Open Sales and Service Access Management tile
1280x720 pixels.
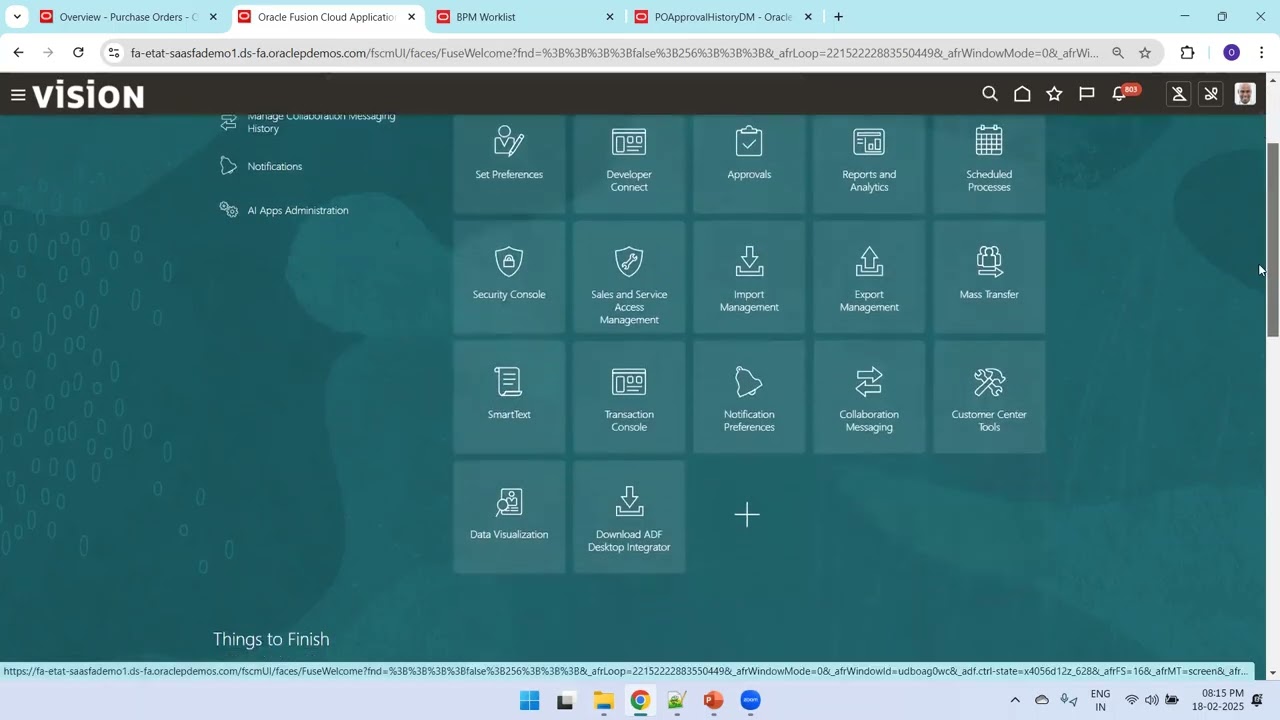629,277
